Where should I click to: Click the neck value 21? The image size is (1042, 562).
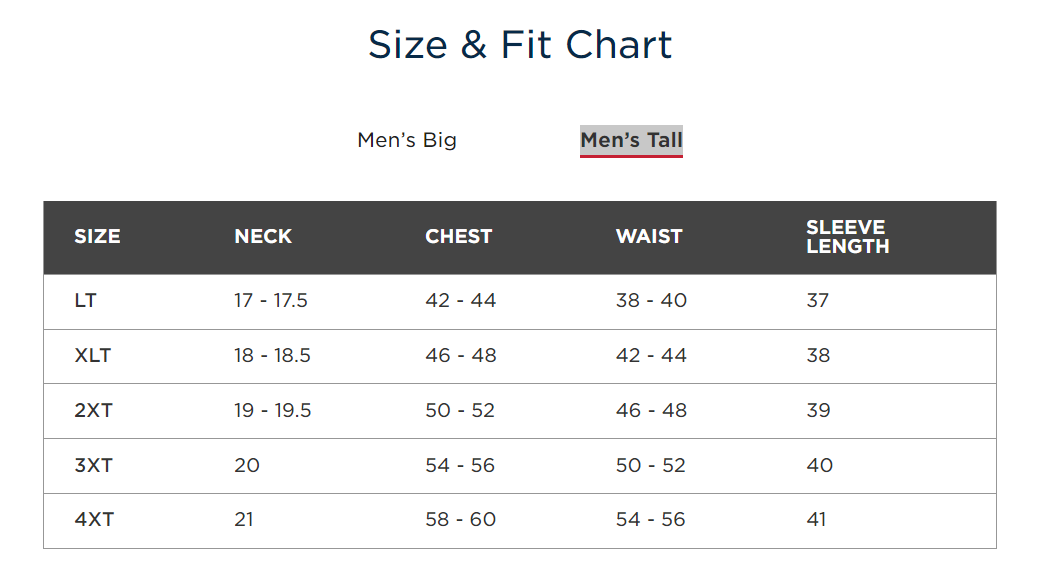243,519
